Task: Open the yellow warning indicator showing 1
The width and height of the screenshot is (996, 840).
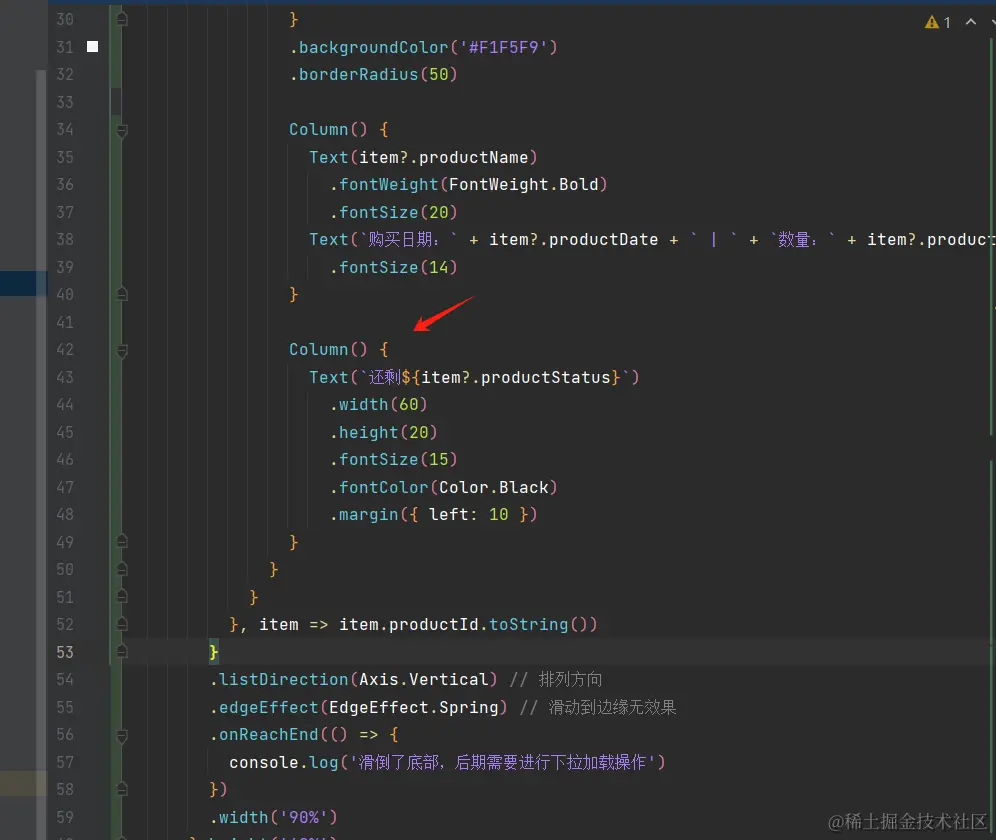Action: tap(938, 22)
